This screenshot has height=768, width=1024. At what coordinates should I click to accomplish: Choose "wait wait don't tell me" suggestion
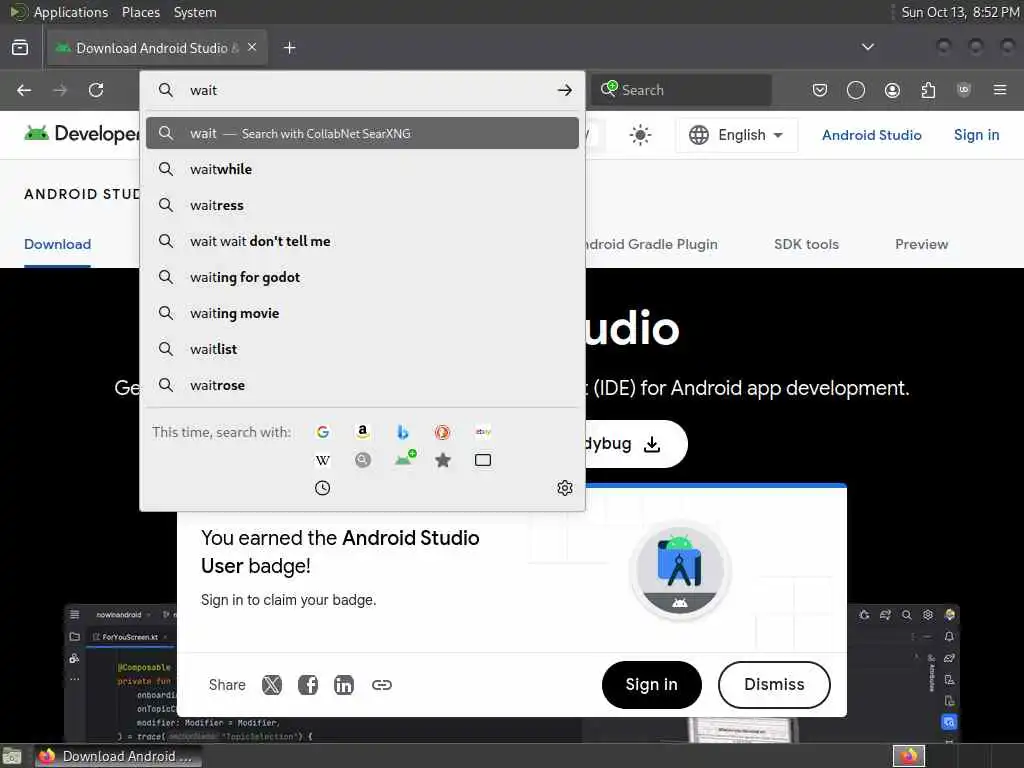click(x=362, y=241)
